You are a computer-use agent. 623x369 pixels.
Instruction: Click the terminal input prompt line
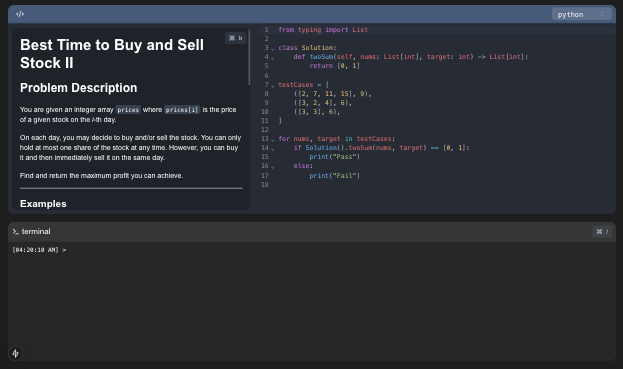tap(312, 250)
